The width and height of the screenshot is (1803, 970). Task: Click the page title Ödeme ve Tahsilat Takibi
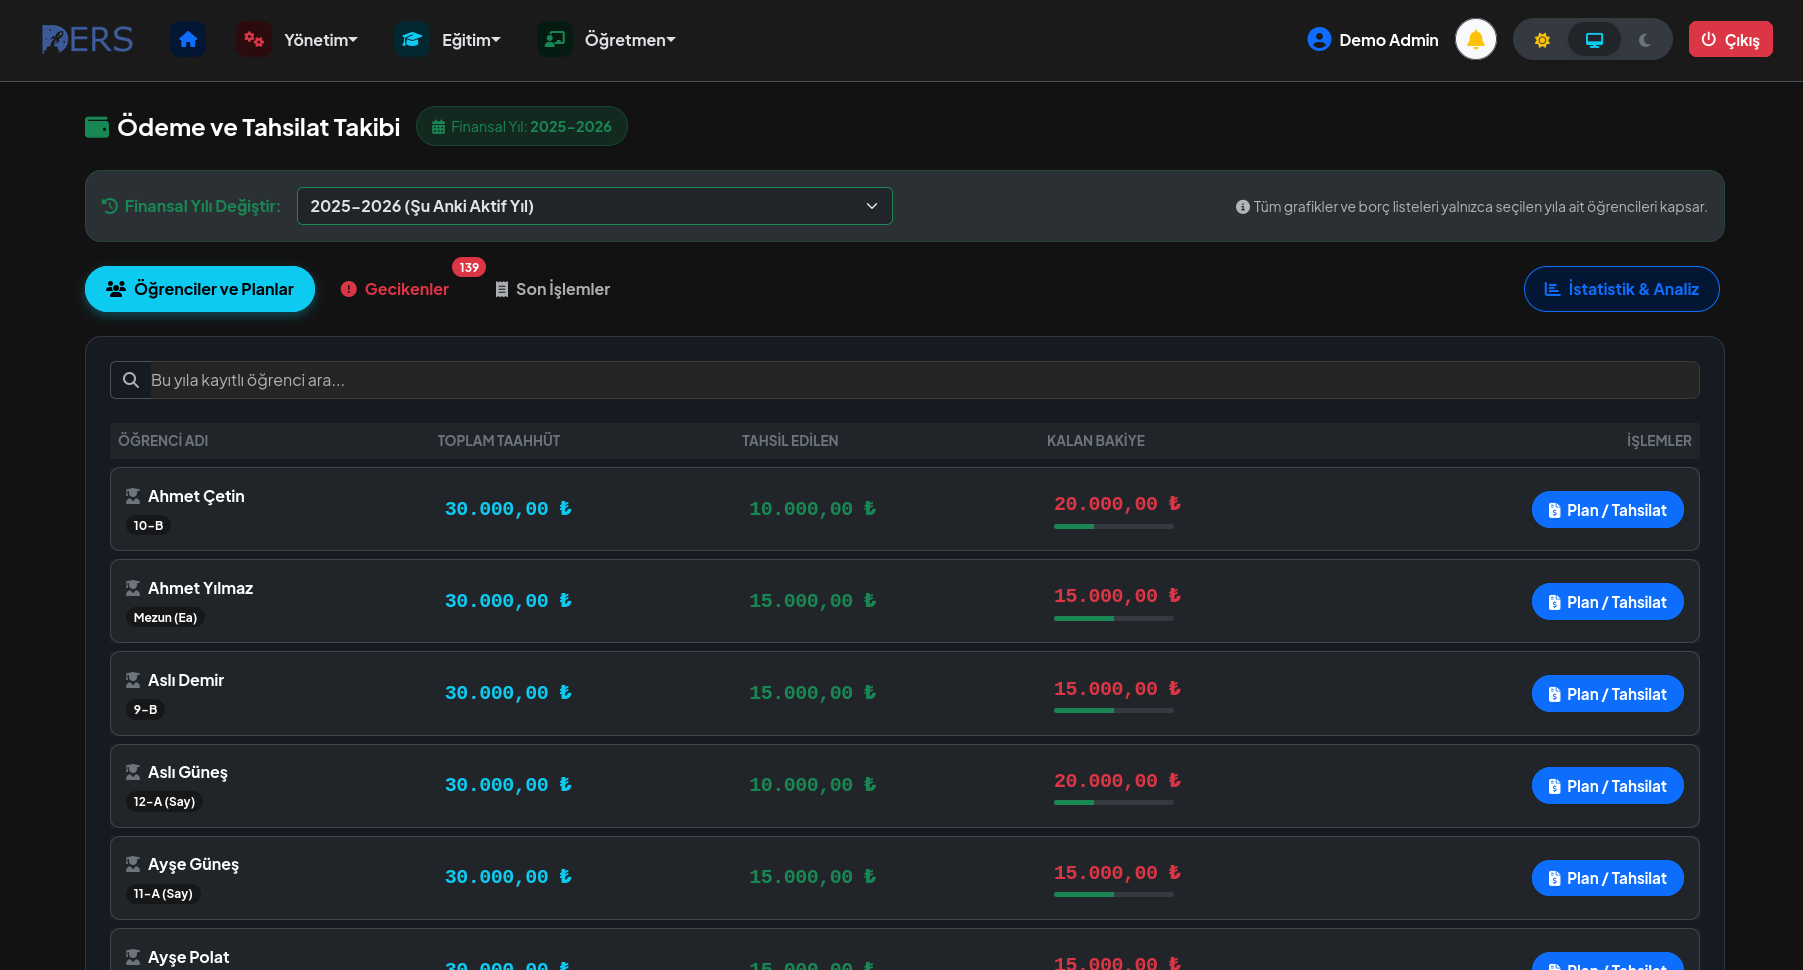tap(259, 127)
